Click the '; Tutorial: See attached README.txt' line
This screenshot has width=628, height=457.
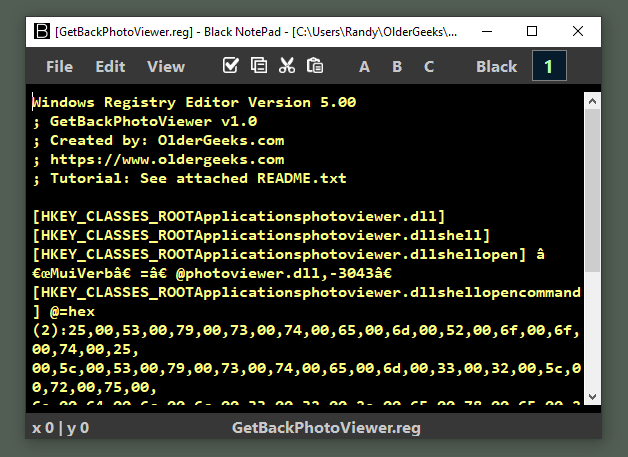tap(189, 178)
